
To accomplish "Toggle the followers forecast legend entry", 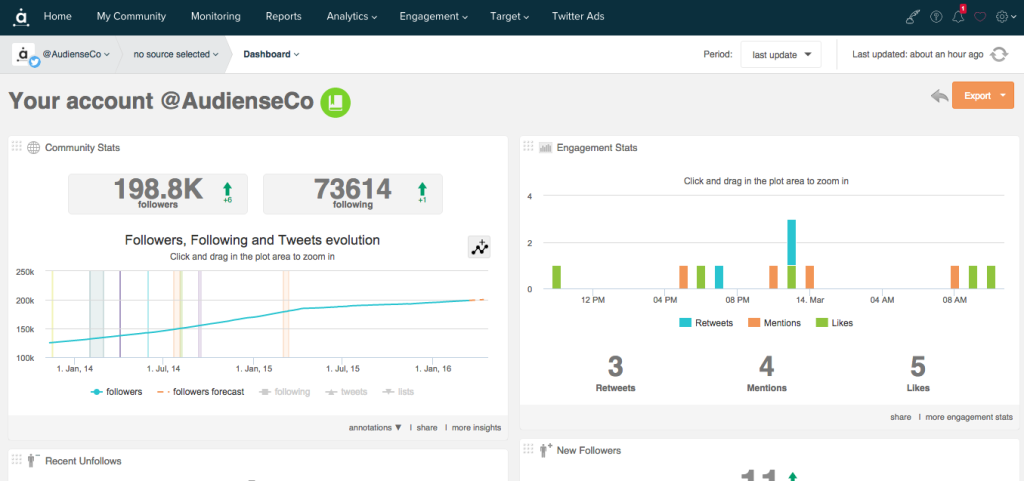I will coord(200,392).
